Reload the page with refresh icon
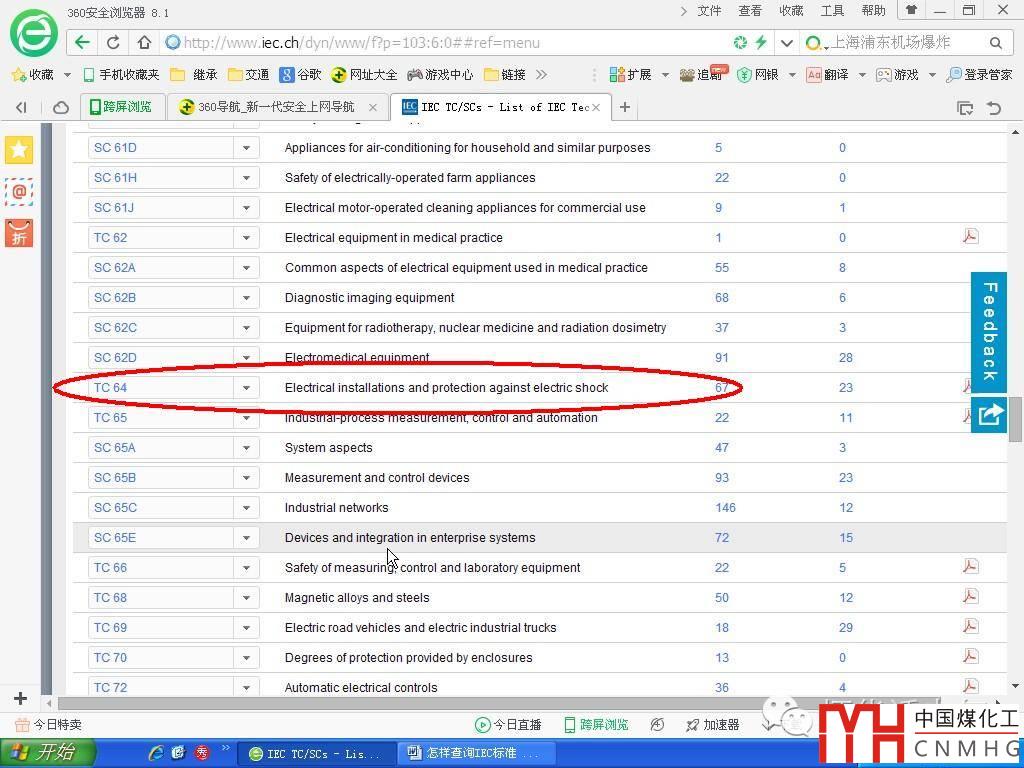The height and width of the screenshot is (768, 1024). pos(113,42)
